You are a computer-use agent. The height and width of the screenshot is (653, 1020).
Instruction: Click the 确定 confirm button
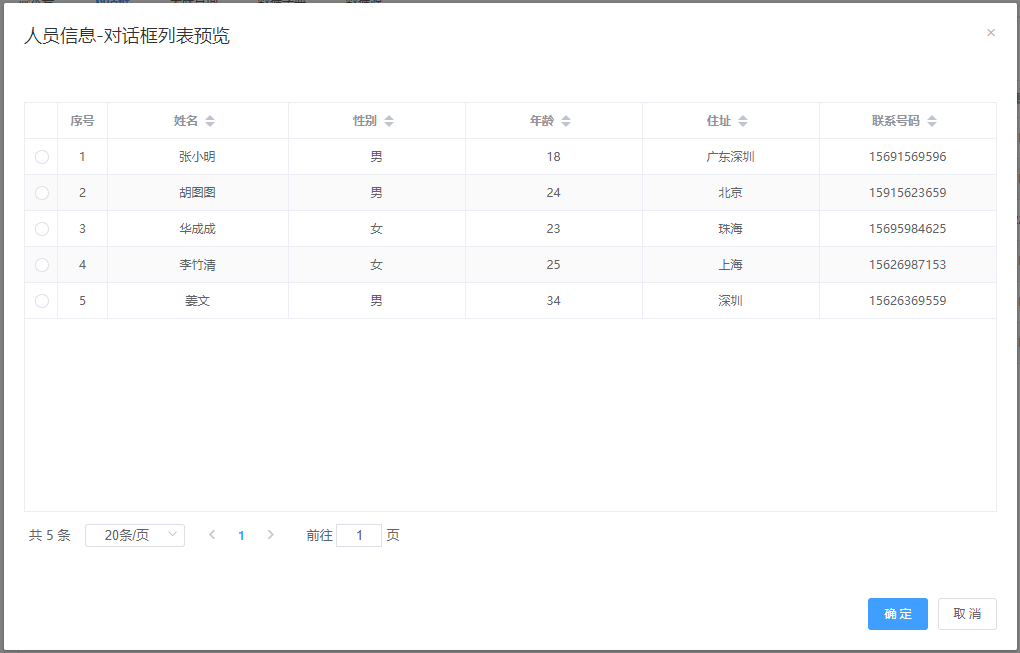click(897, 614)
